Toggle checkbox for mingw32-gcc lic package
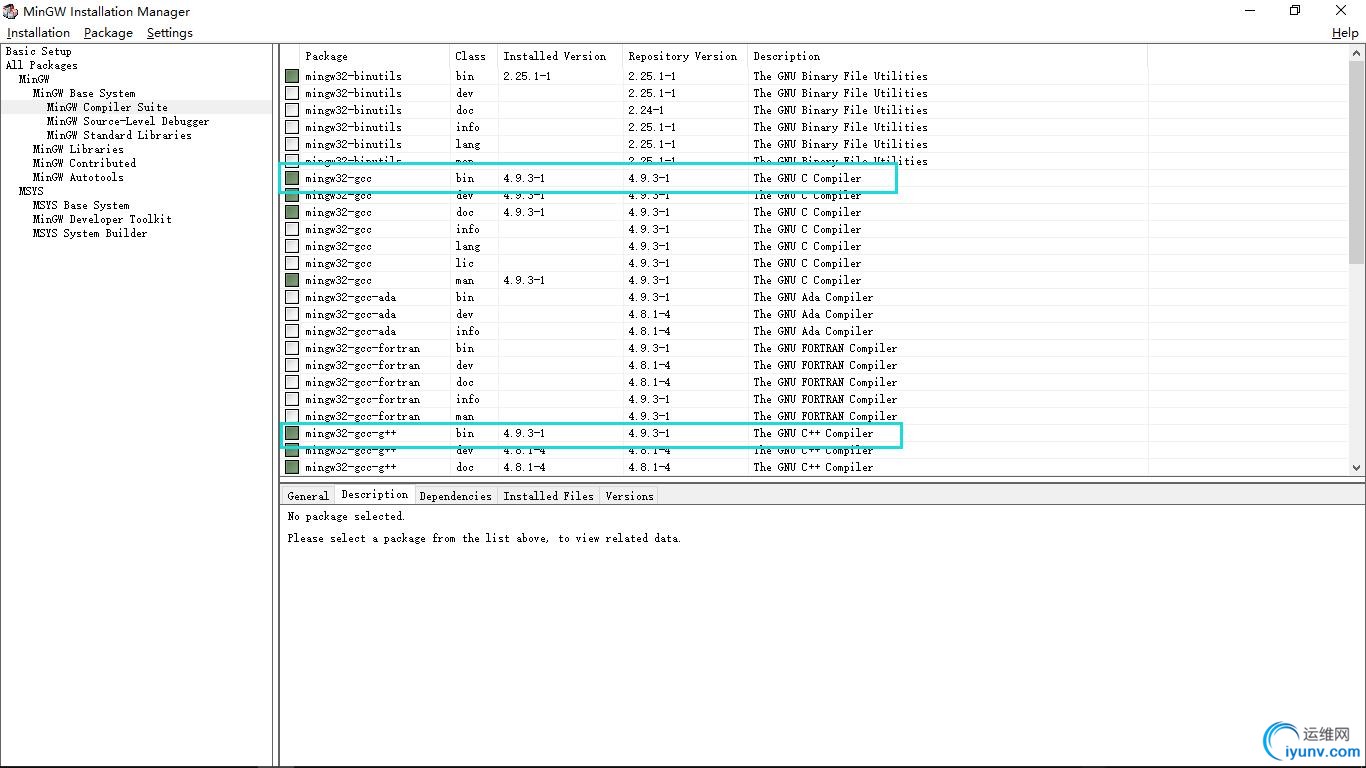The width and height of the screenshot is (1366, 768). pyautogui.click(x=292, y=263)
